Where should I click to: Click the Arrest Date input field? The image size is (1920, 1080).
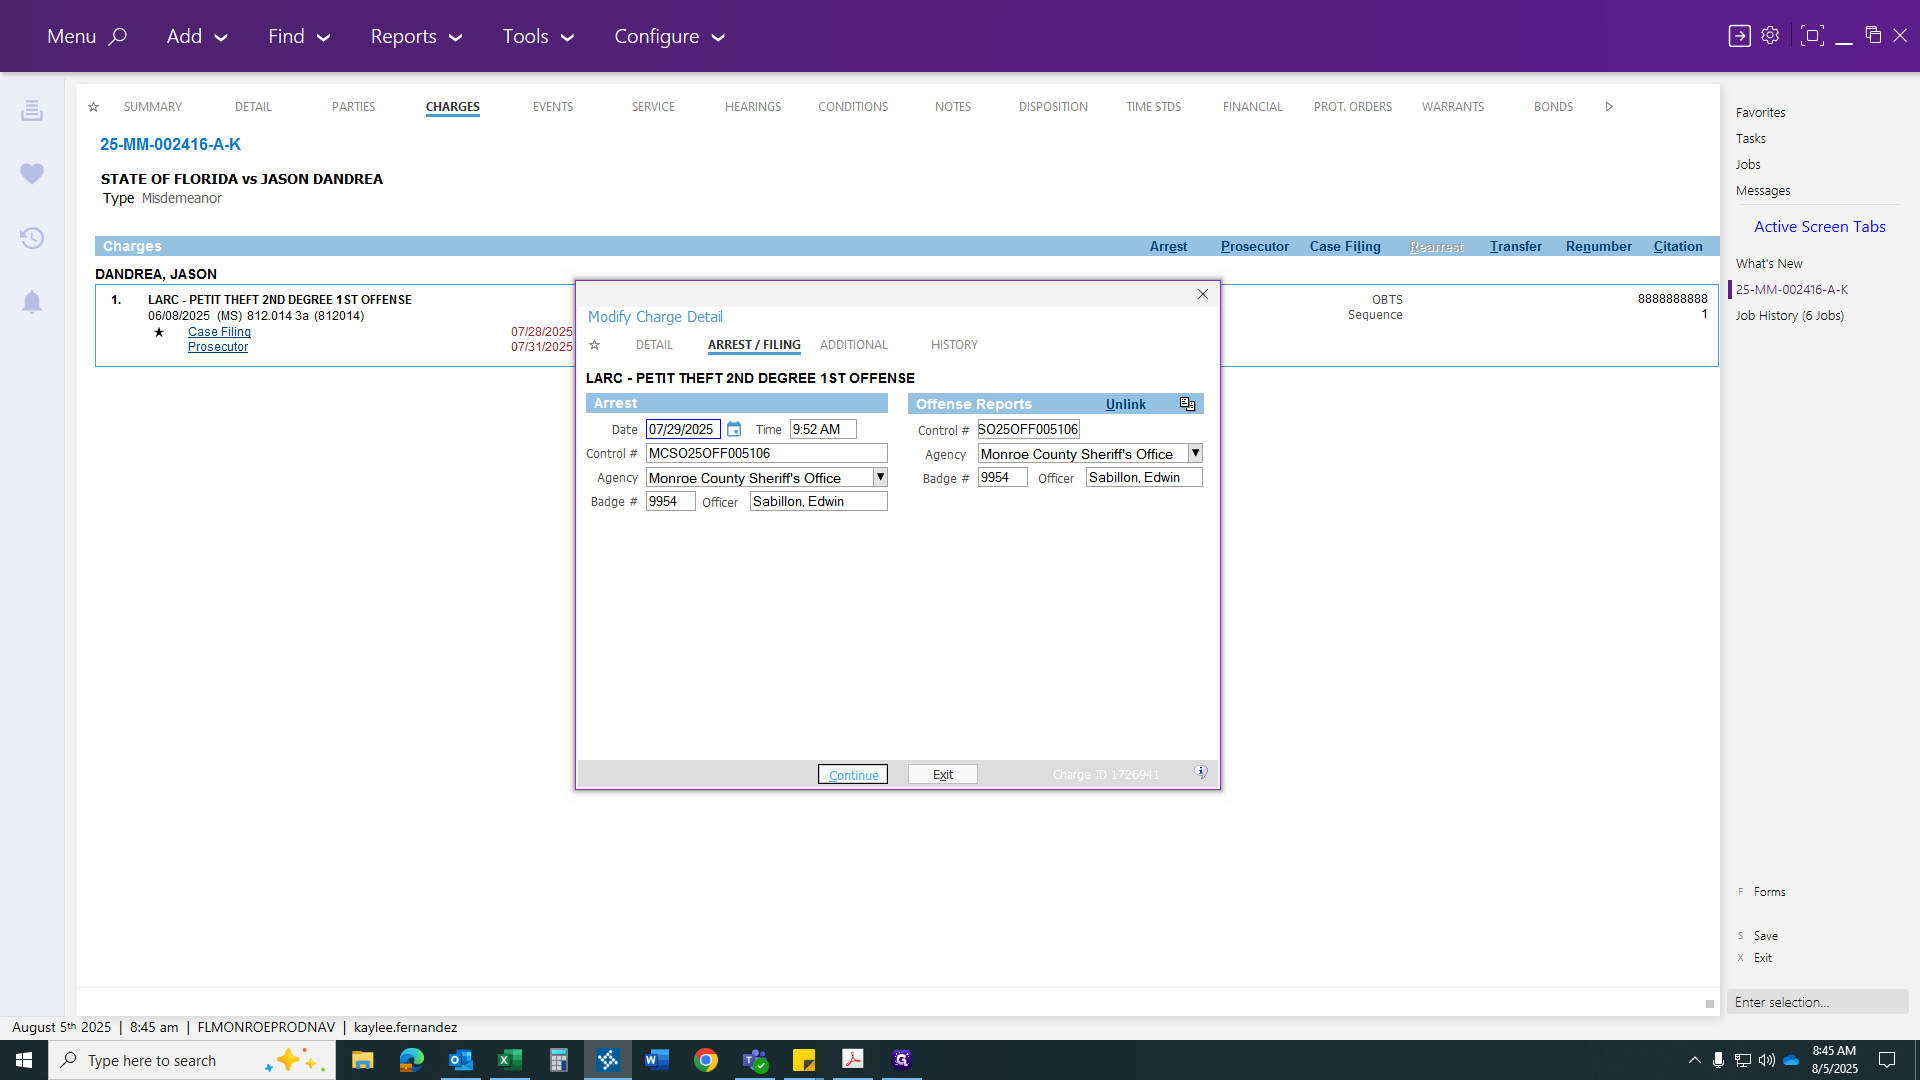(x=683, y=429)
